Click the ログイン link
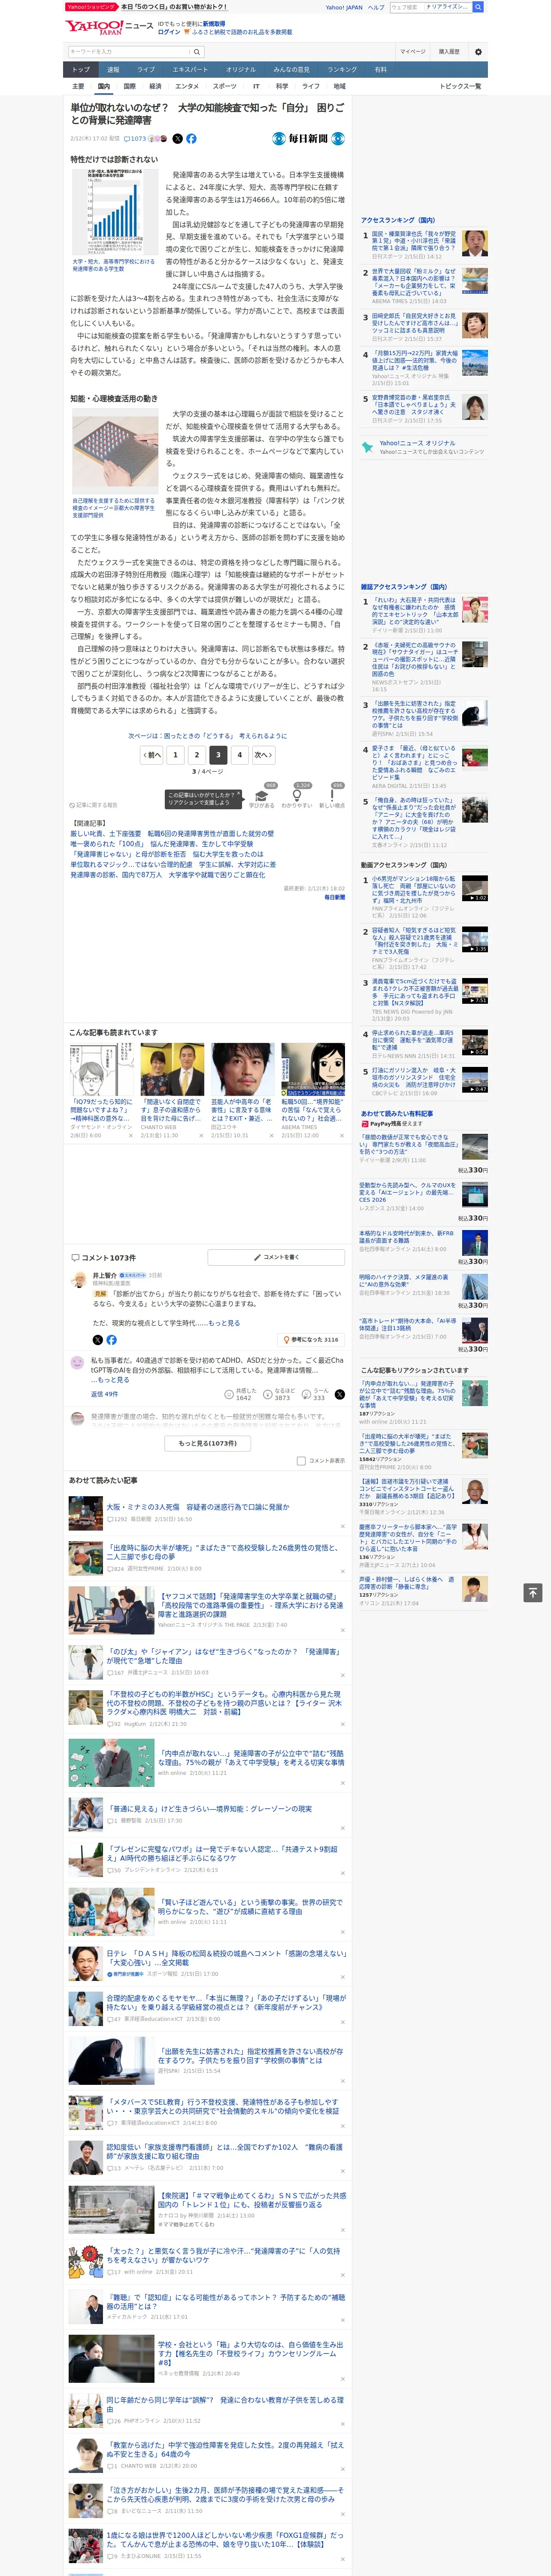The image size is (551, 2576). pos(169,32)
